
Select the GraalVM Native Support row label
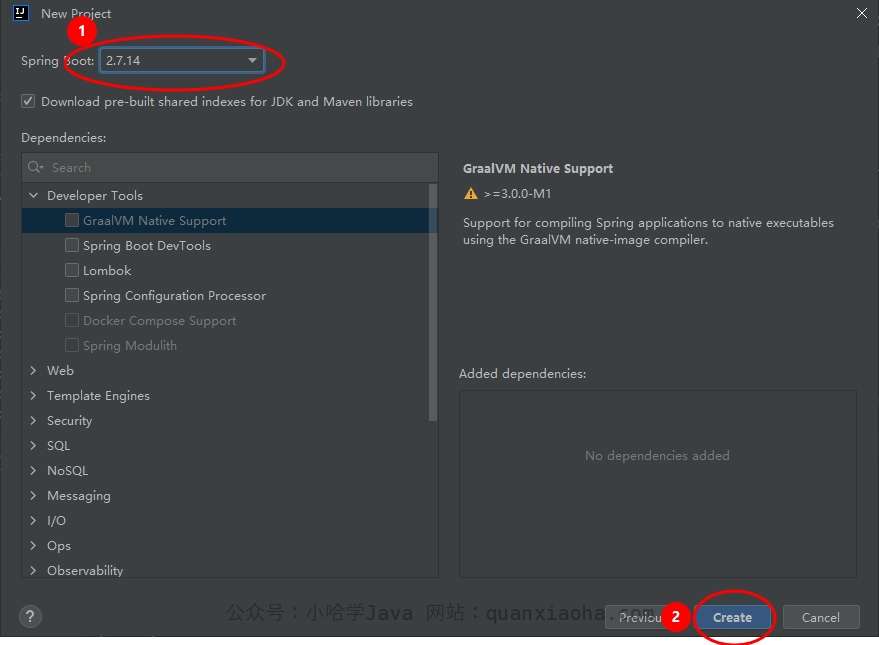coord(155,220)
